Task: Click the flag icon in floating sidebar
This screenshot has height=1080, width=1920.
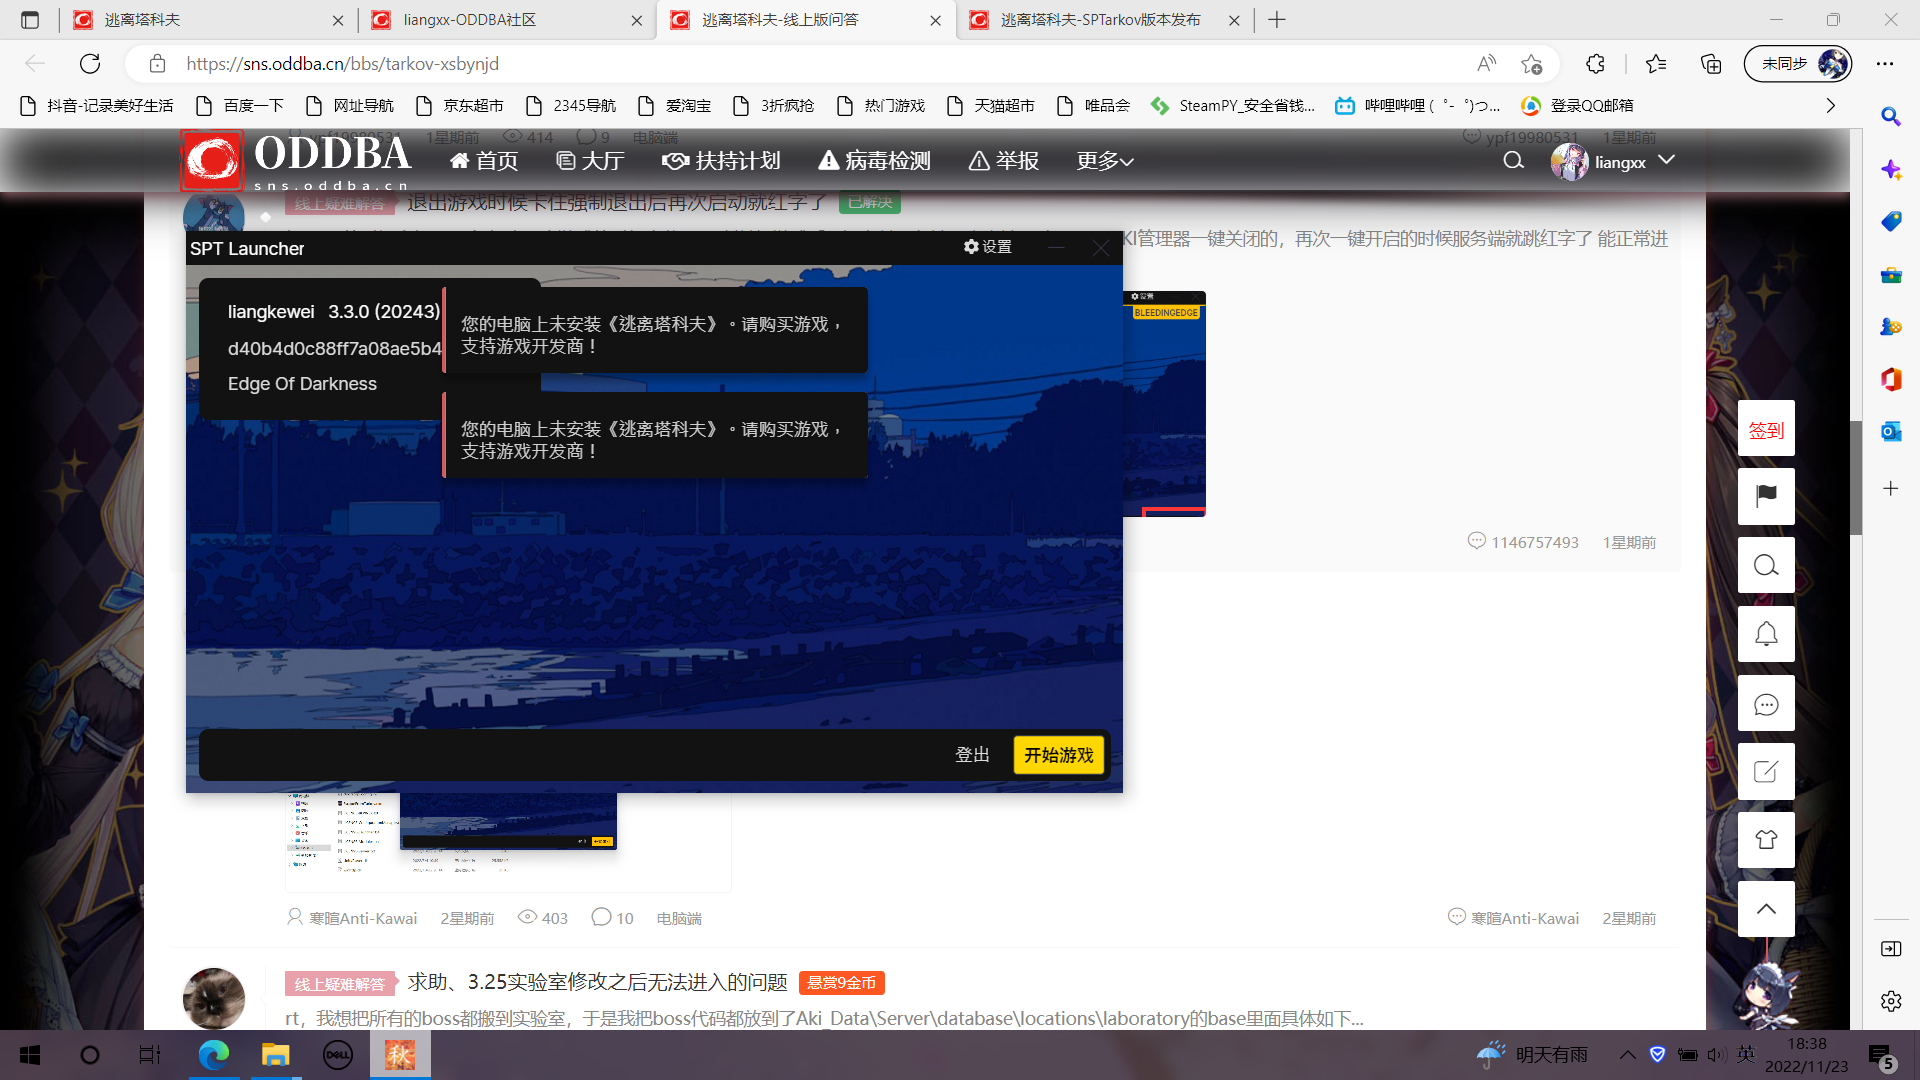Action: (1766, 496)
